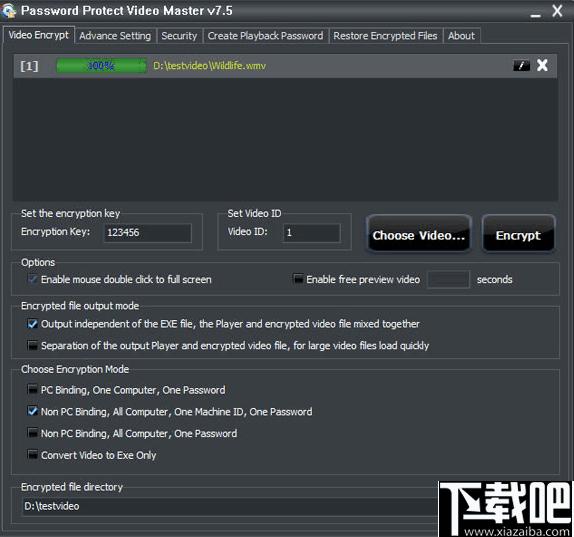
Task: Select Non PC Binding, All Computer, One Password
Action: click(33, 433)
